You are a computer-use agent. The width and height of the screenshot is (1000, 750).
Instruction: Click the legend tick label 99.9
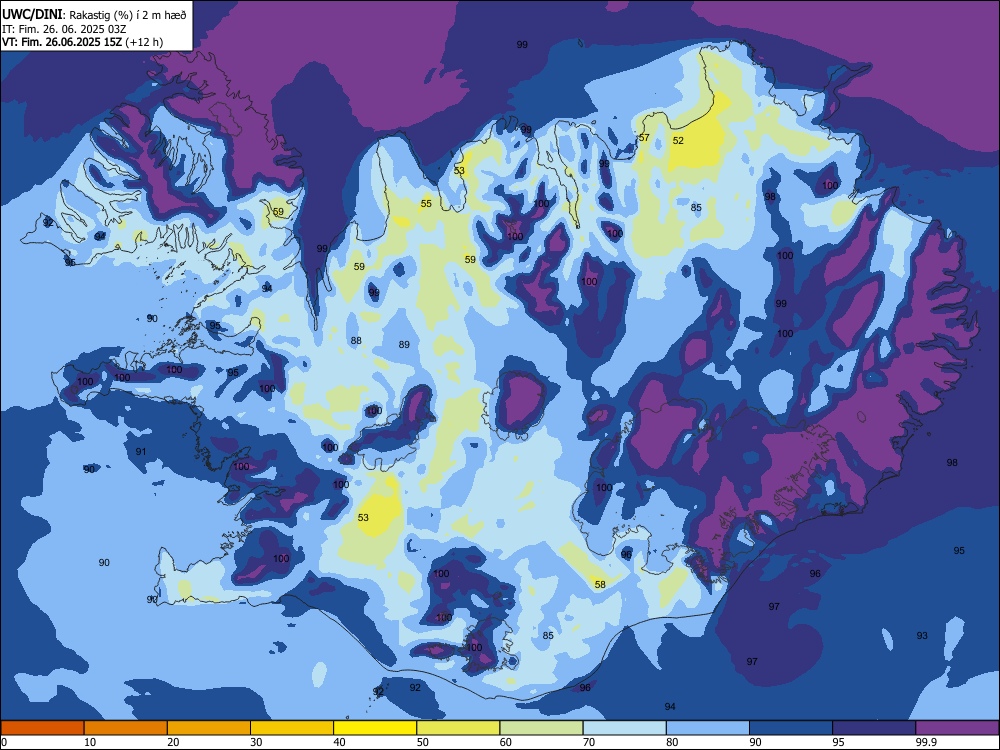tap(925, 742)
